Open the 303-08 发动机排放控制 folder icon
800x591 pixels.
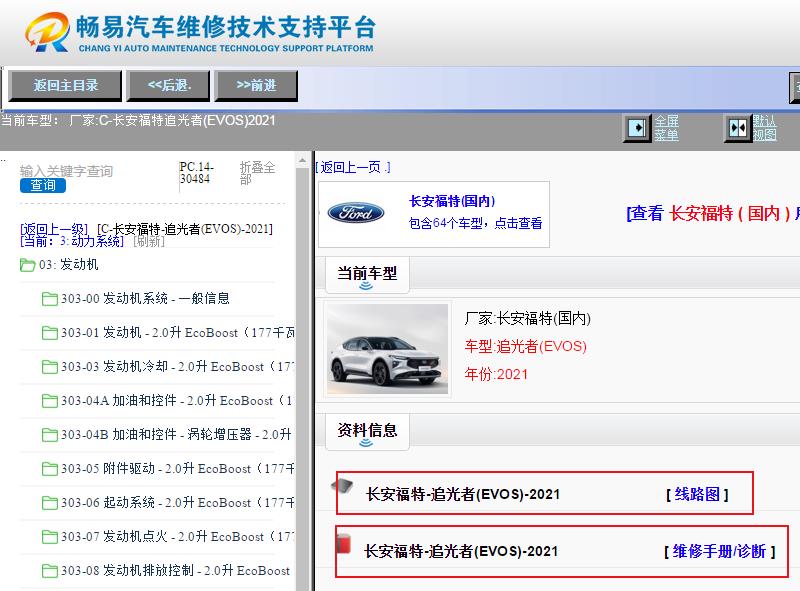coord(49,571)
